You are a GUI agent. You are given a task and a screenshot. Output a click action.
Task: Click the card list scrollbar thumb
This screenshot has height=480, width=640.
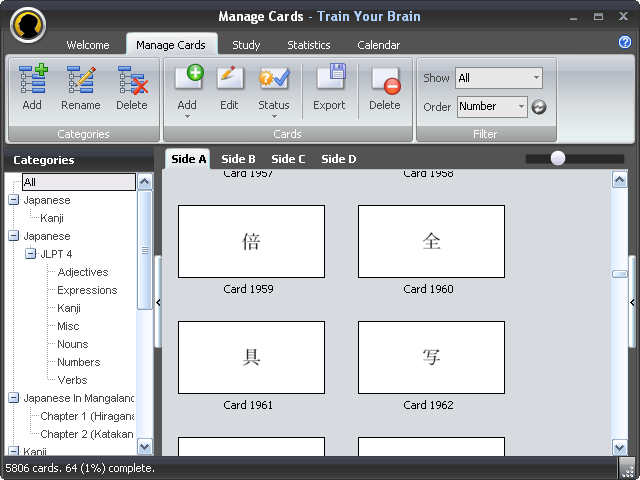click(620, 274)
